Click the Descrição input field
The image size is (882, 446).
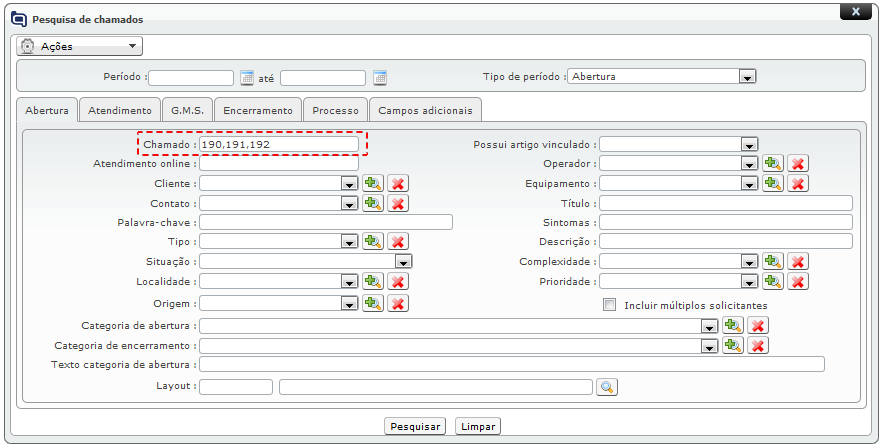point(726,241)
